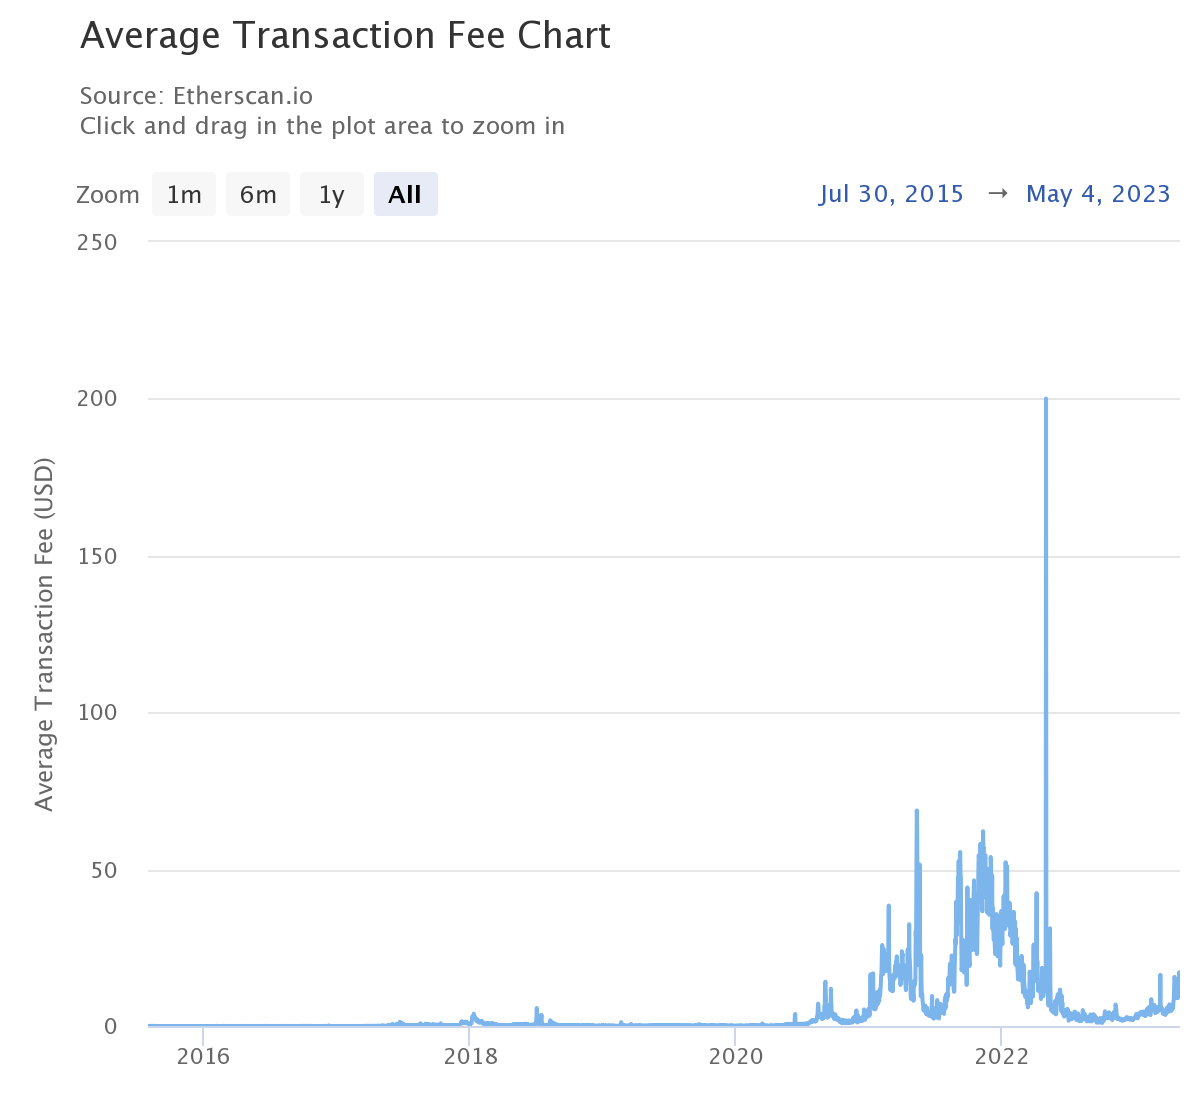
Task: Open the May 4, 2023 end date field
Action: pos(1098,194)
